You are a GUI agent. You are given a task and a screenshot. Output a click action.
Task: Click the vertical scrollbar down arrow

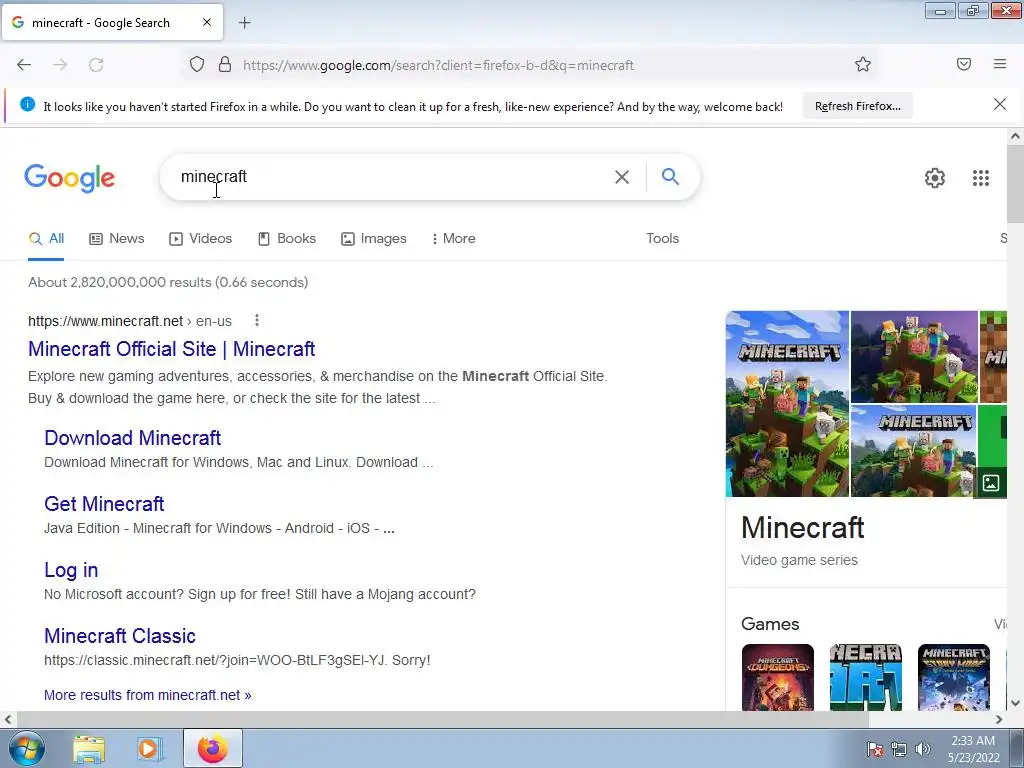(x=1015, y=703)
